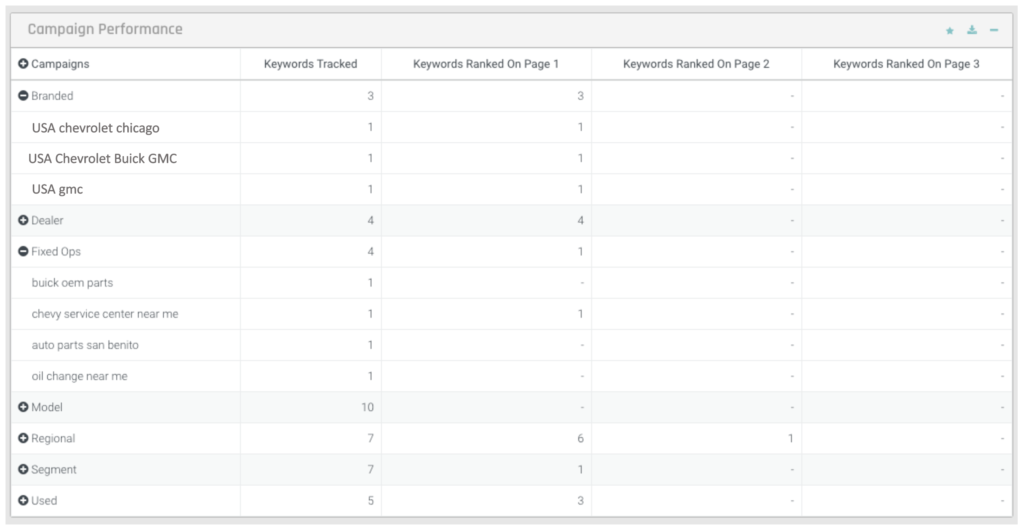Collapse the Fixed Ops campaign group
Image resolution: width=1024 pixels, height=530 pixels.
click(x=24, y=251)
